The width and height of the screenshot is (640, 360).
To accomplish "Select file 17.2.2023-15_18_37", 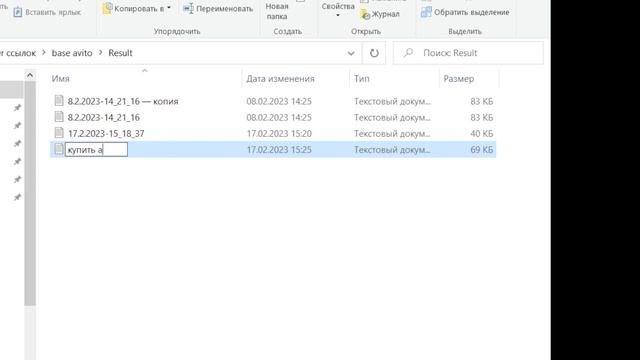I will coord(106,133).
